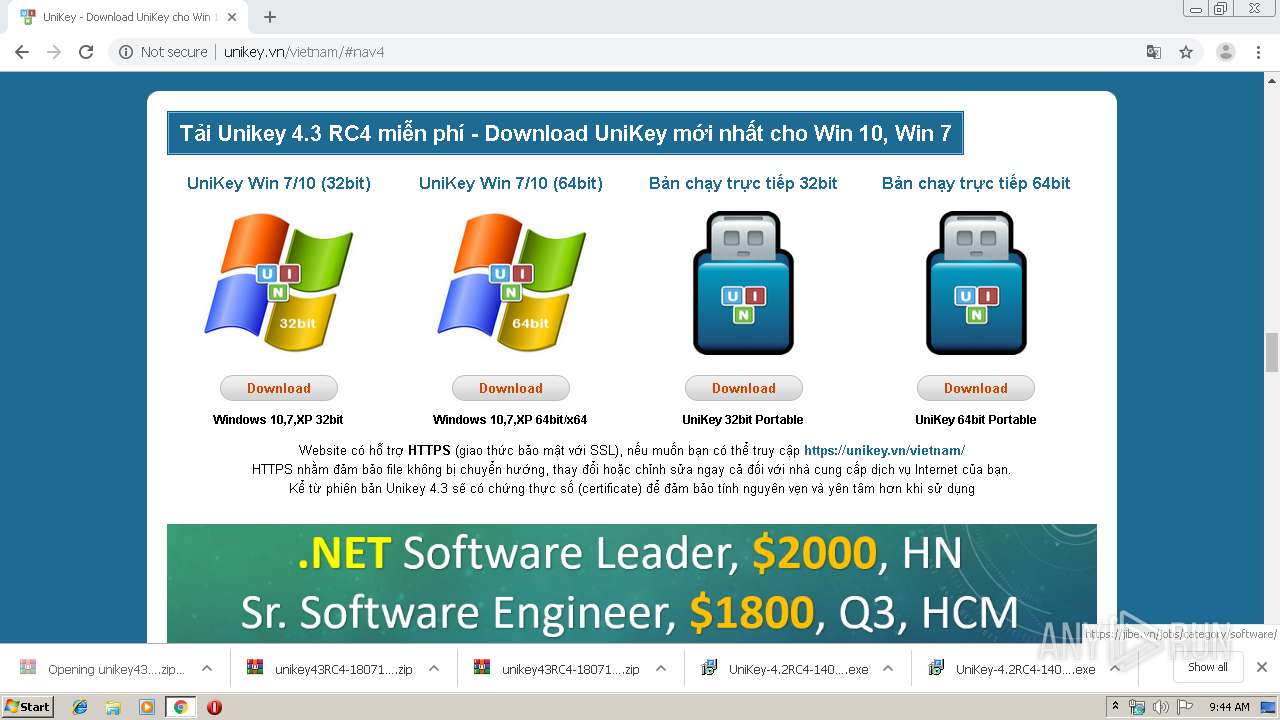Viewport: 1280px width, 720px height.
Task: Open the Google Translate page icon
Action: (1153, 52)
